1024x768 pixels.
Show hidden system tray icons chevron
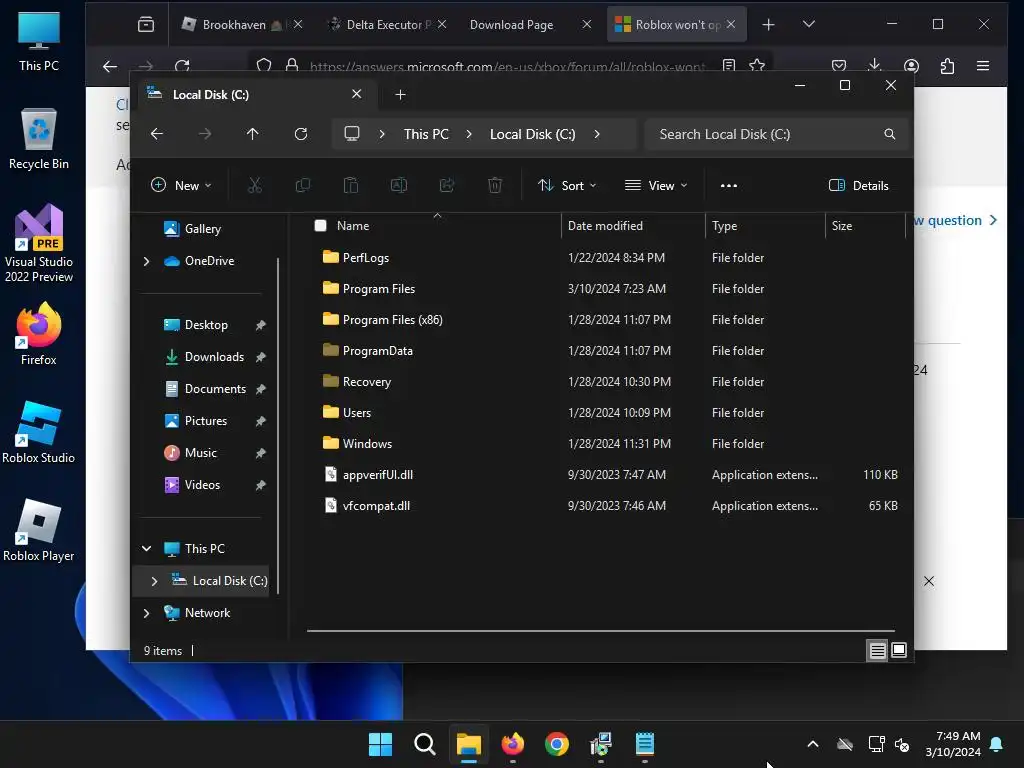pyautogui.click(x=812, y=744)
